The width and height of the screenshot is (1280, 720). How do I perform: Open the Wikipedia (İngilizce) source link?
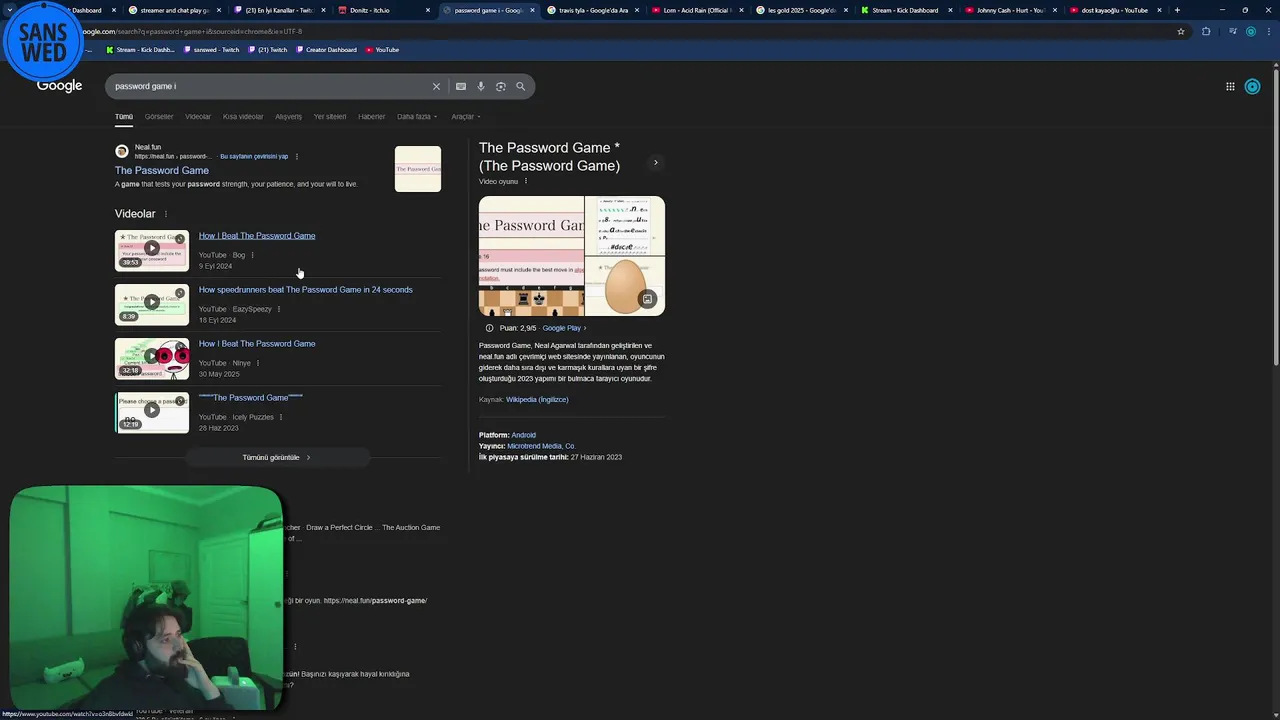pos(537,400)
